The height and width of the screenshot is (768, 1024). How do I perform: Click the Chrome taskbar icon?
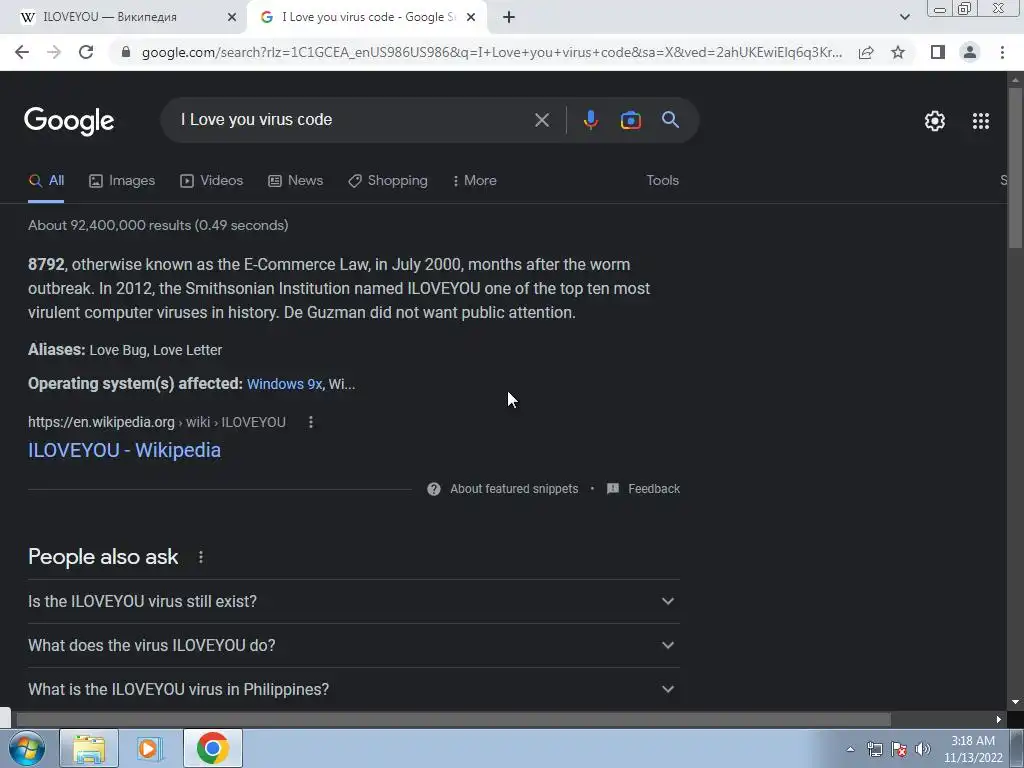pyautogui.click(x=213, y=748)
